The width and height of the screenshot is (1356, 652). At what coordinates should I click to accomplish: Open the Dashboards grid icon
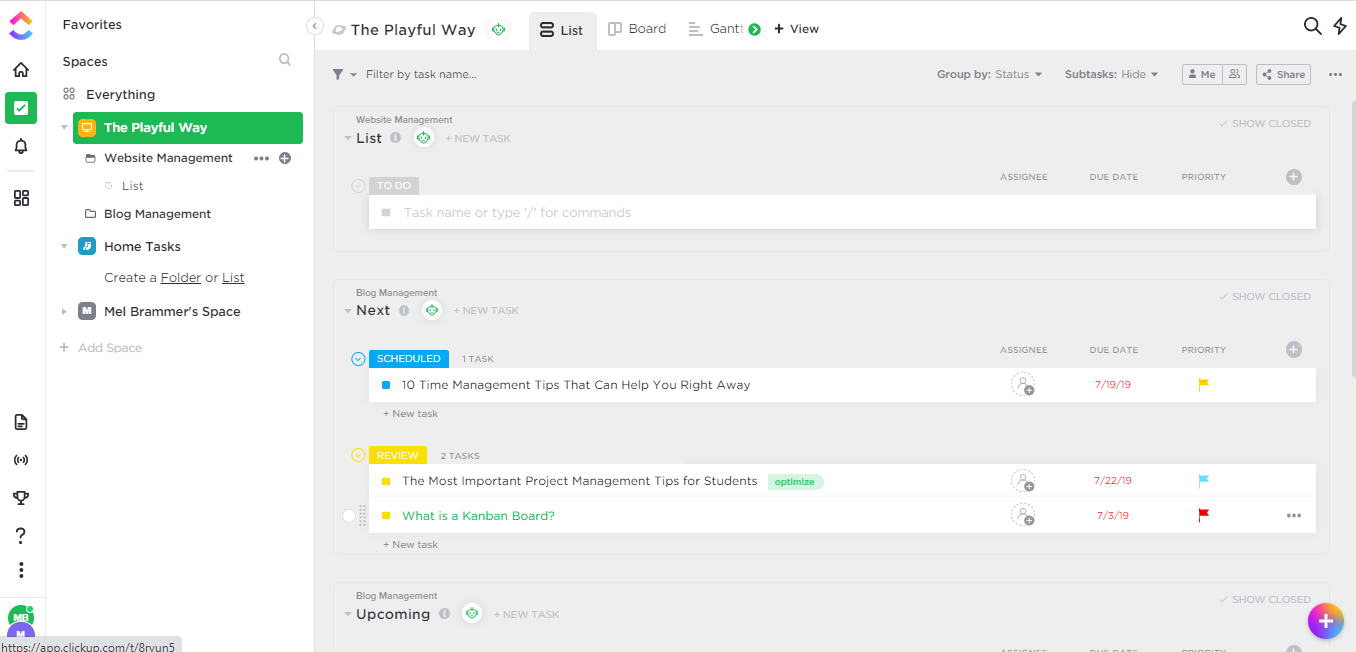[21, 198]
